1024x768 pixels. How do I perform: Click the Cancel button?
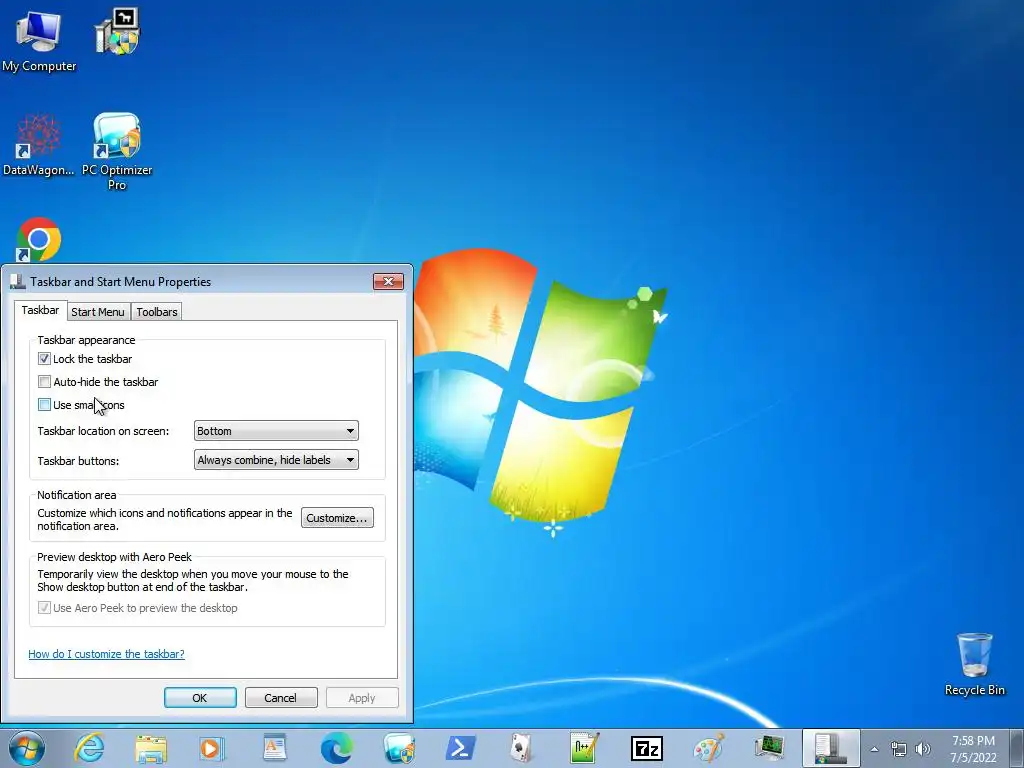(x=281, y=697)
